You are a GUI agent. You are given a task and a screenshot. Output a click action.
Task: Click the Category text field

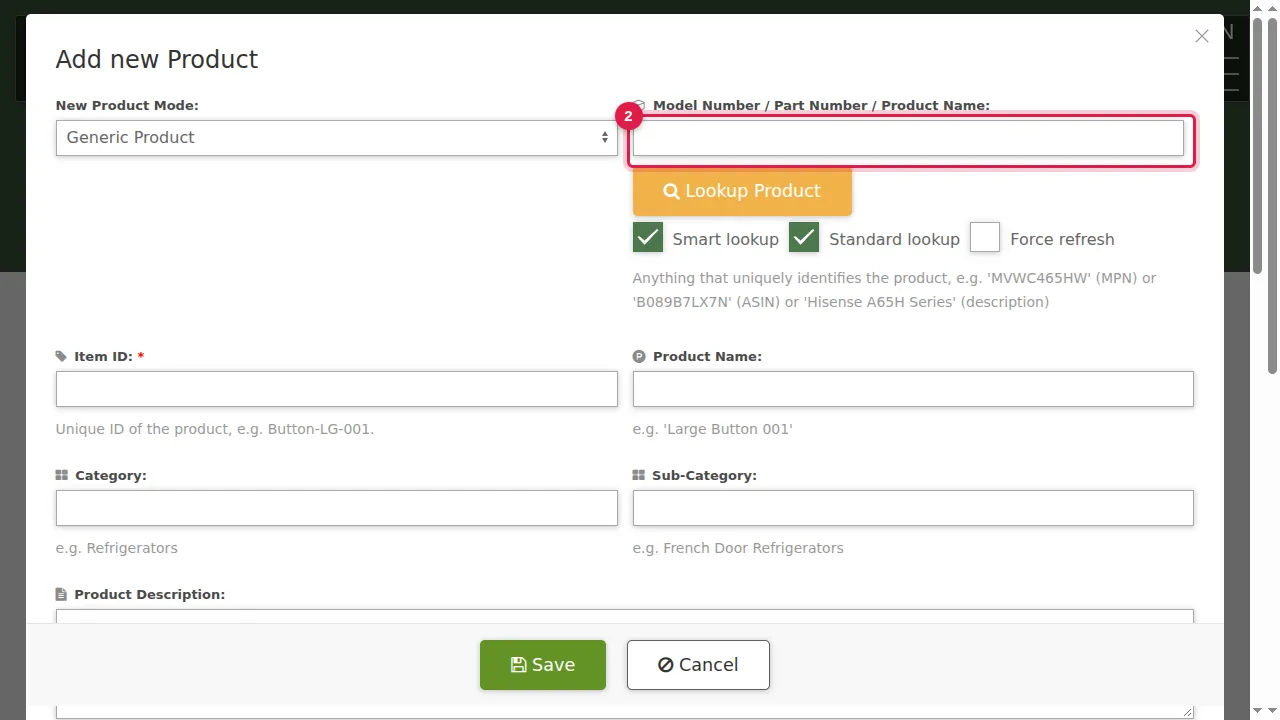coord(336,508)
